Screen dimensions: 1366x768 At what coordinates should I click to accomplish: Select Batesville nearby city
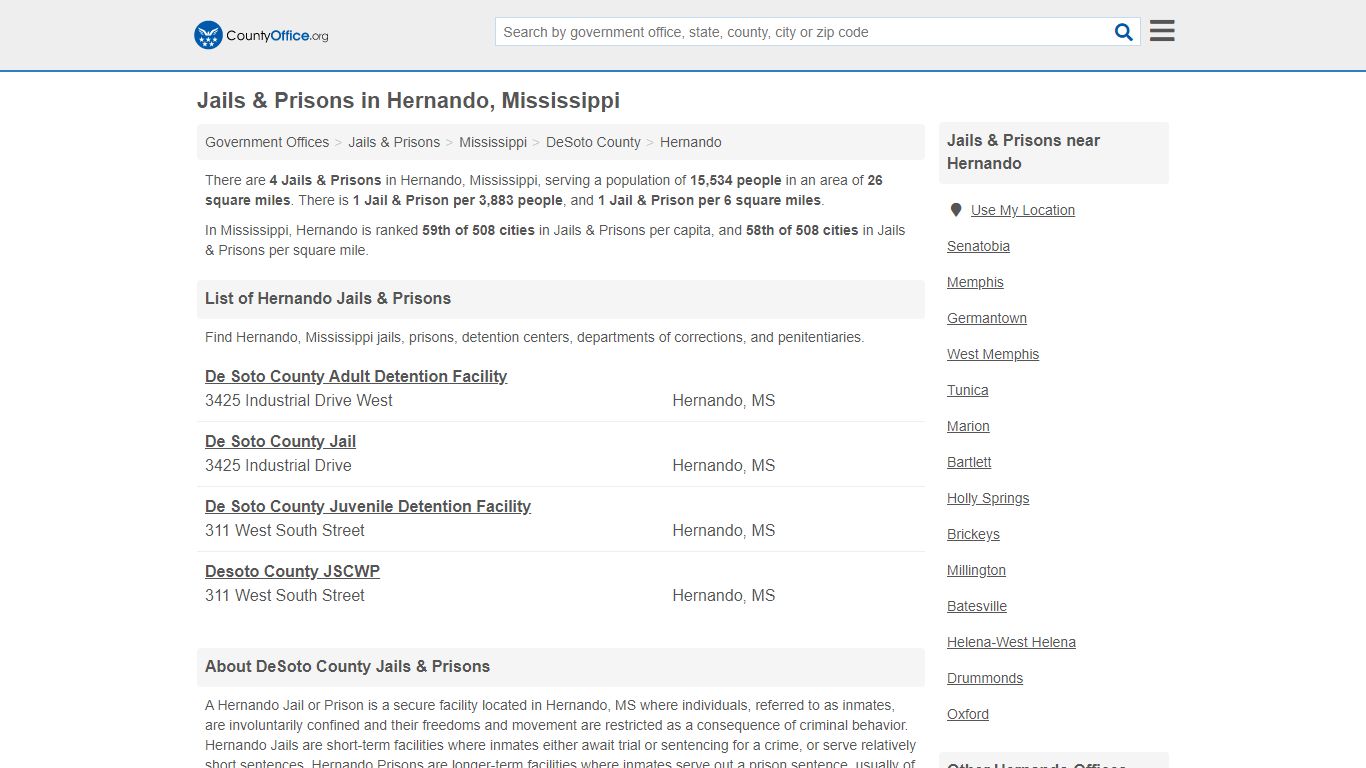point(977,606)
